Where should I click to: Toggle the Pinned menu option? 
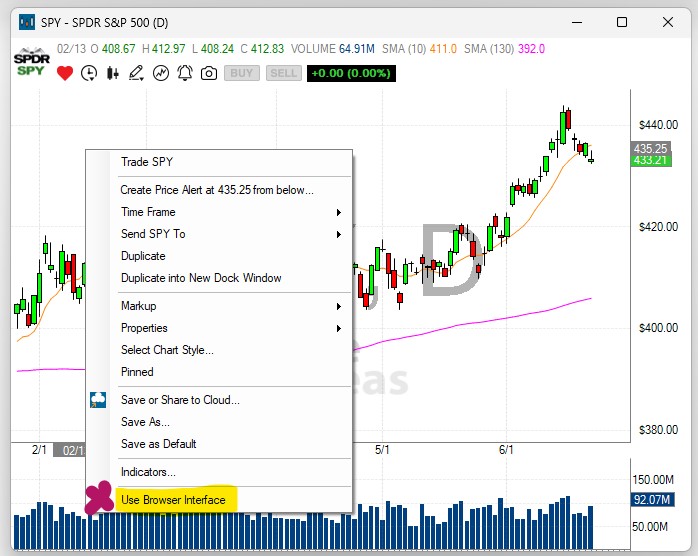(137, 372)
